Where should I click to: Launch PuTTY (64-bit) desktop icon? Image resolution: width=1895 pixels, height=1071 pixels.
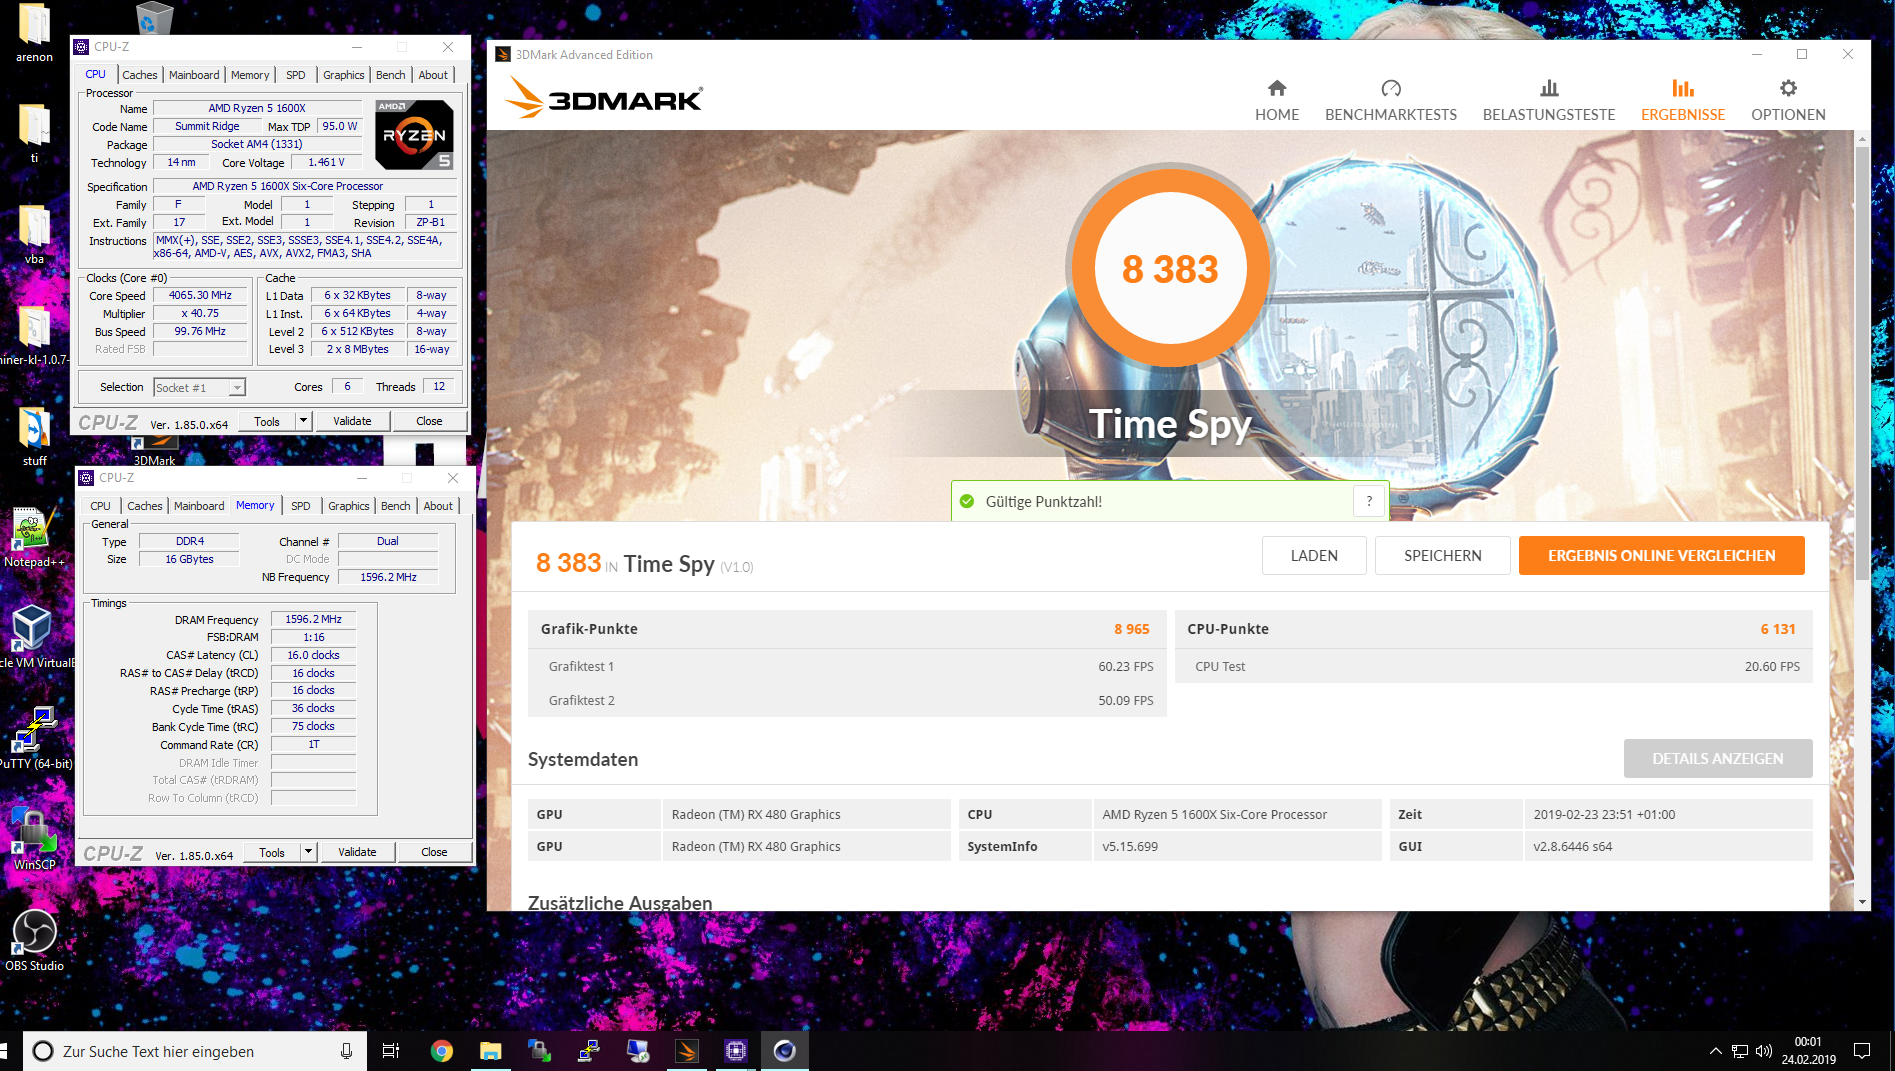(x=34, y=738)
